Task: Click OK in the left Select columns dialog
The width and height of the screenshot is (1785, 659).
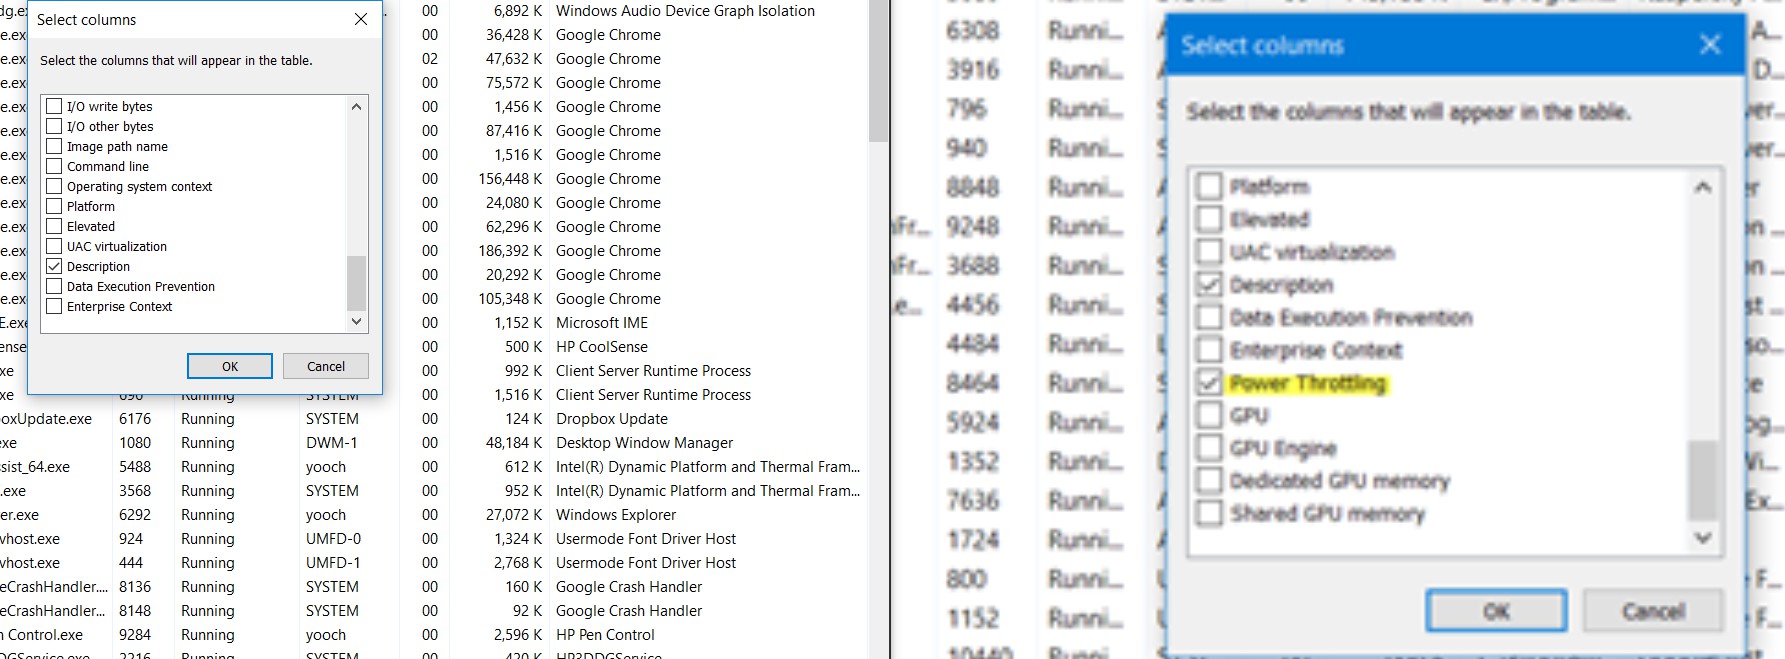Action: (x=230, y=366)
